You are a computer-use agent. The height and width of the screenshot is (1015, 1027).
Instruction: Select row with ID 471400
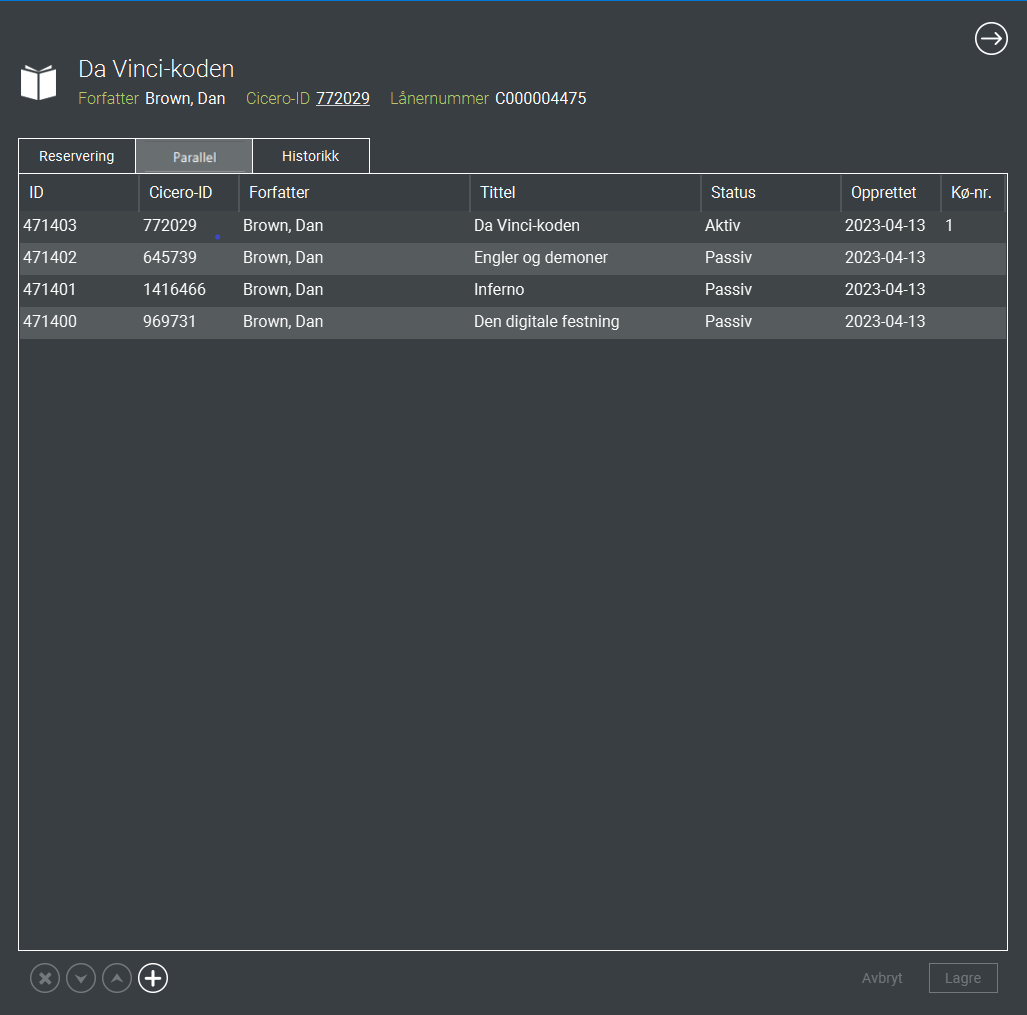tap(512, 322)
